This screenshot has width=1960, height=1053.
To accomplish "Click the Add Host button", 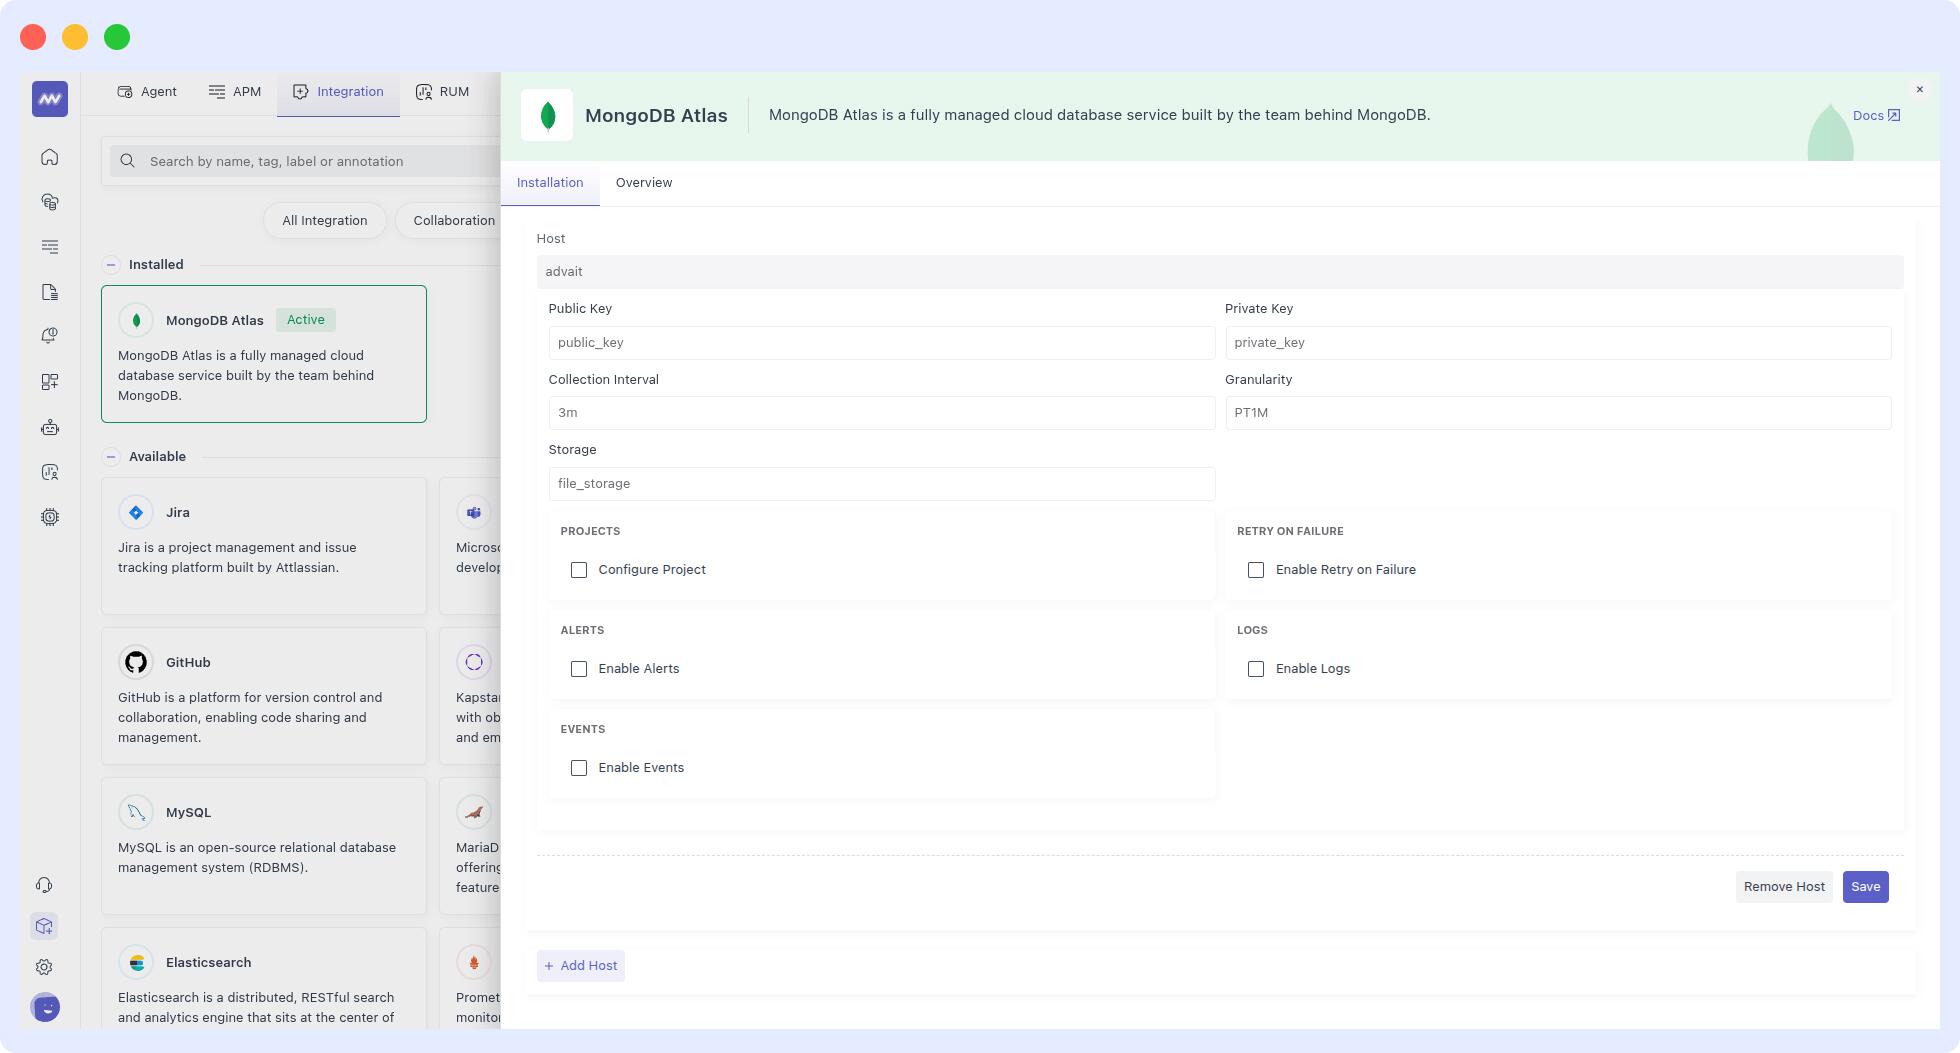I will click(x=581, y=966).
